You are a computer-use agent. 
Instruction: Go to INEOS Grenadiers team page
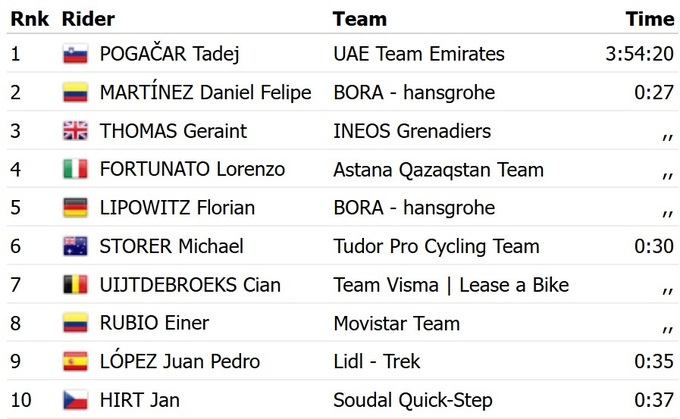(411, 131)
